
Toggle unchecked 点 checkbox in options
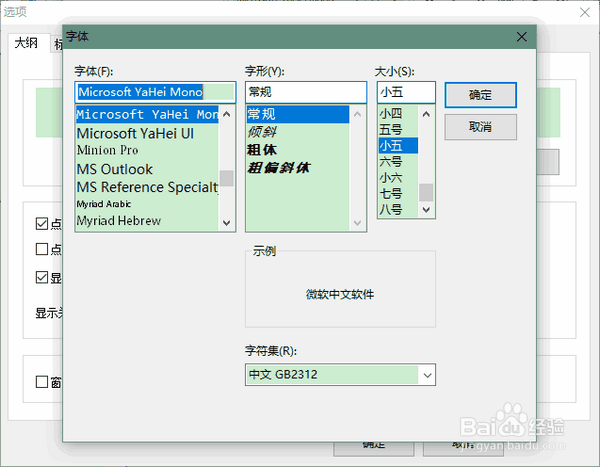[42, 249]
